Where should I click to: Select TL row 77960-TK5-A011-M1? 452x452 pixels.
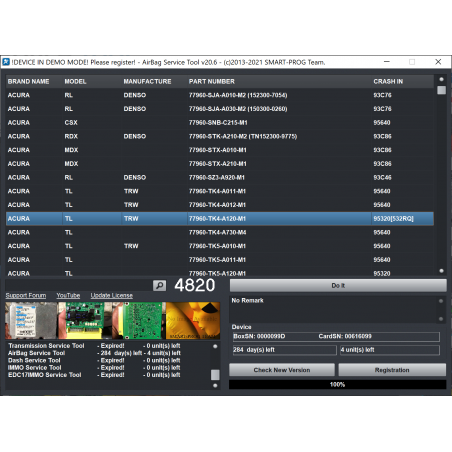[x=220, y=260]
